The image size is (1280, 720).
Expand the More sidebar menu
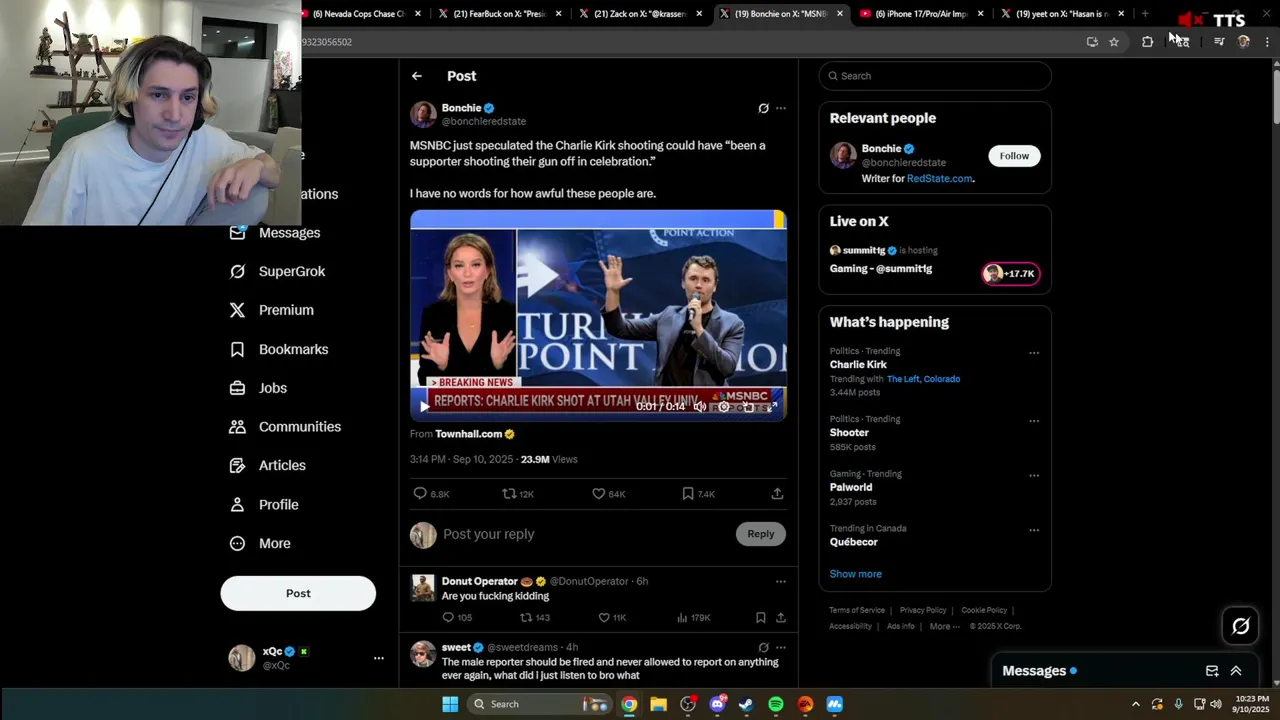pos(260,544)
